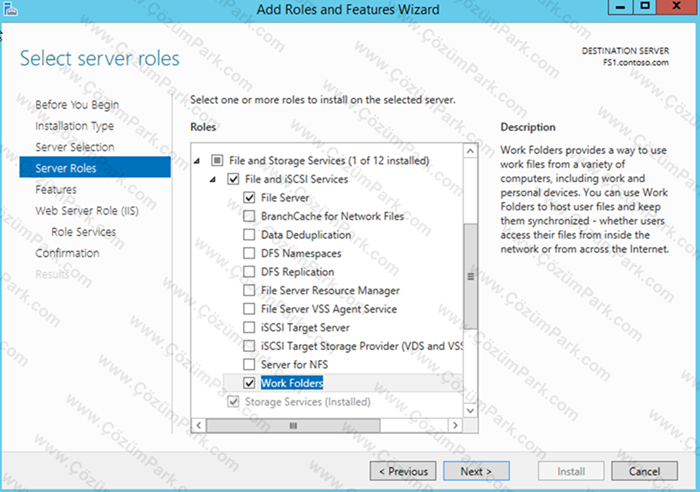This screenshot has width=700, height=492.
Task: Click the horizontal scroll left arrow
Action: pyautogui.click(x=199, y=425)
